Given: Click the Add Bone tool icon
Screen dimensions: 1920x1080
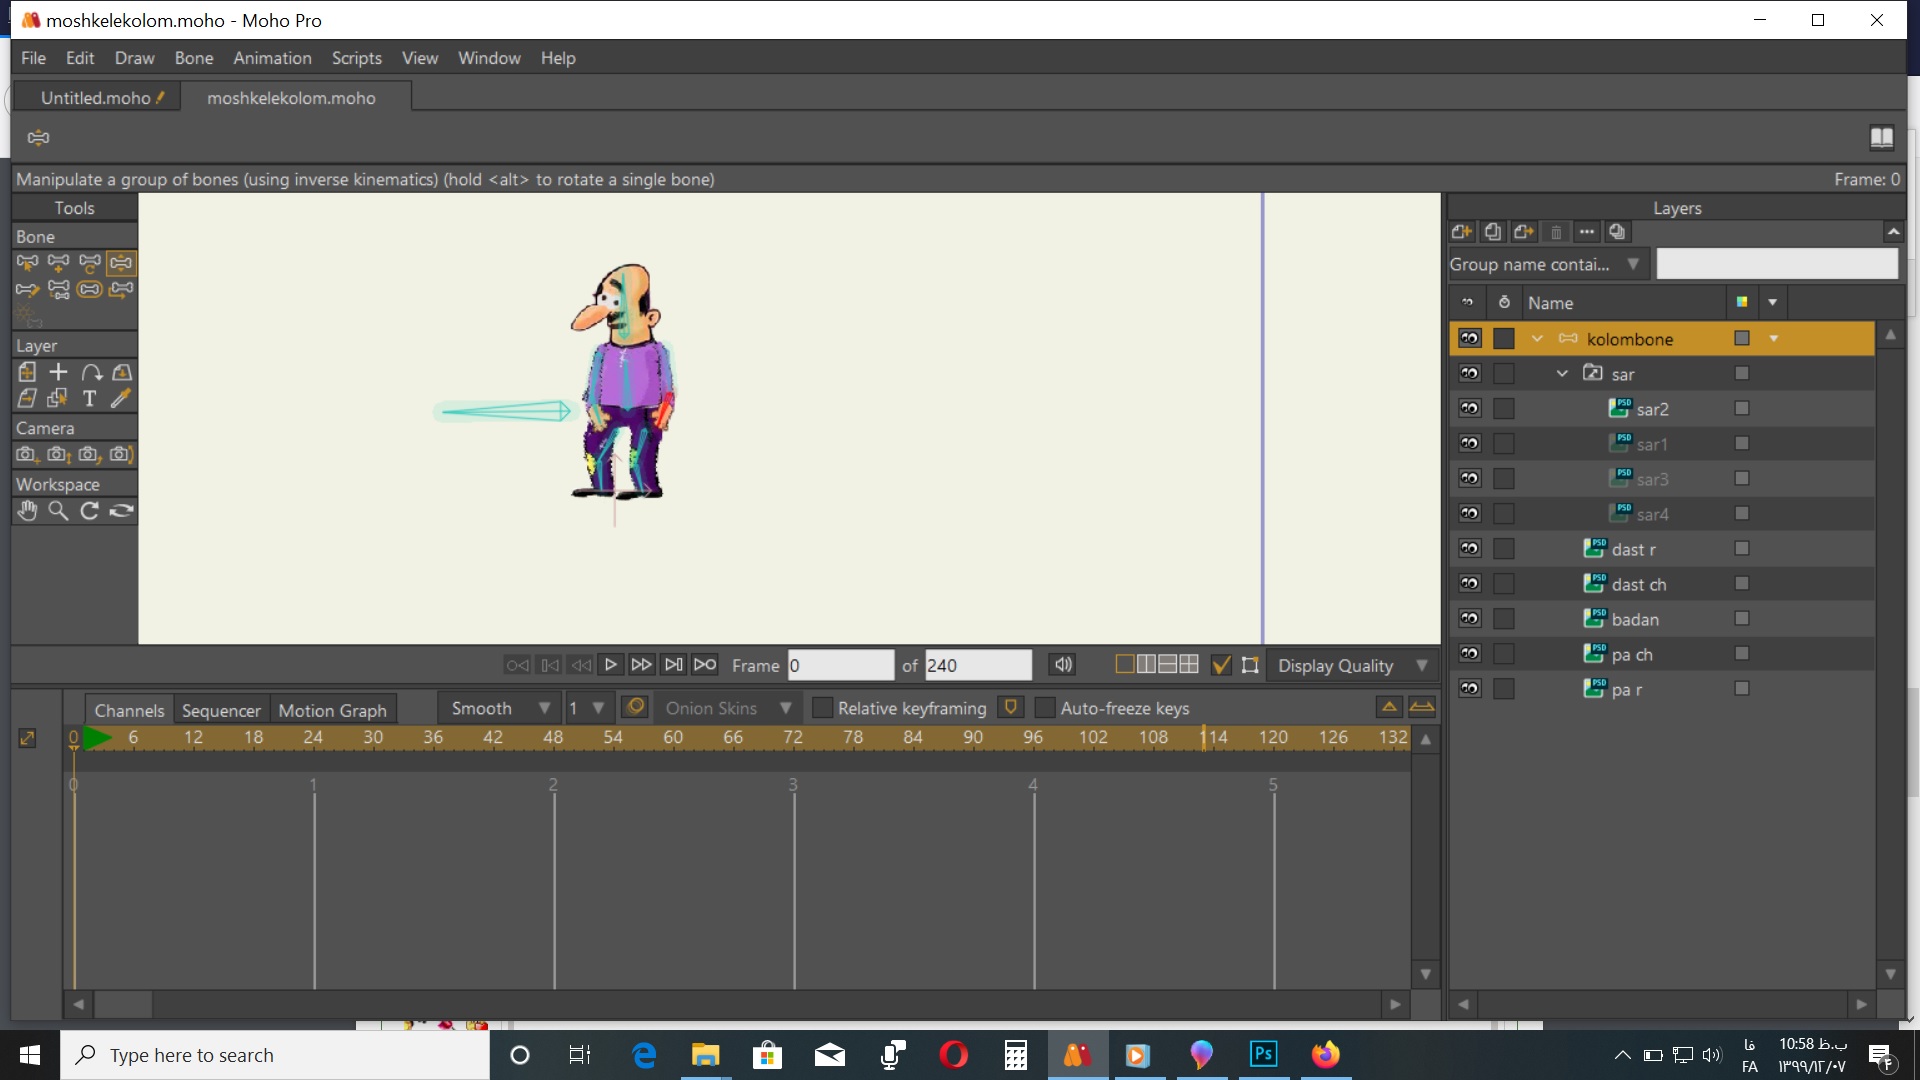Looking at the screenshot, I should click(59, 262).
